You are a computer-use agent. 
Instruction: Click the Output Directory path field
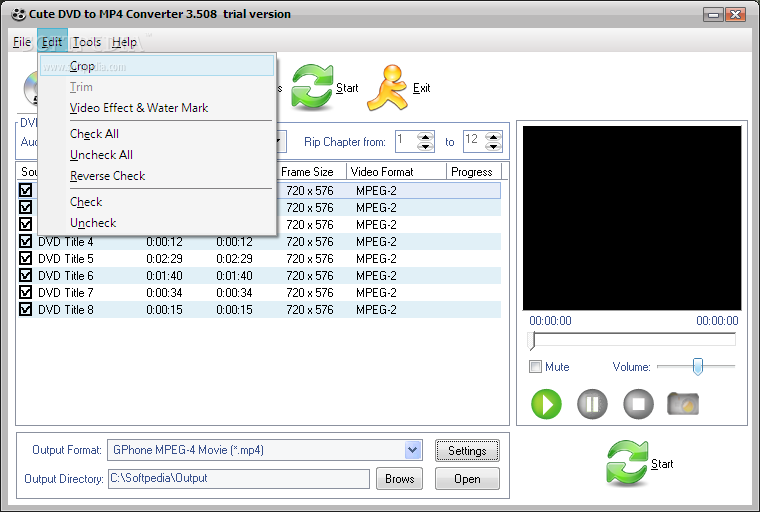point(238,479)
